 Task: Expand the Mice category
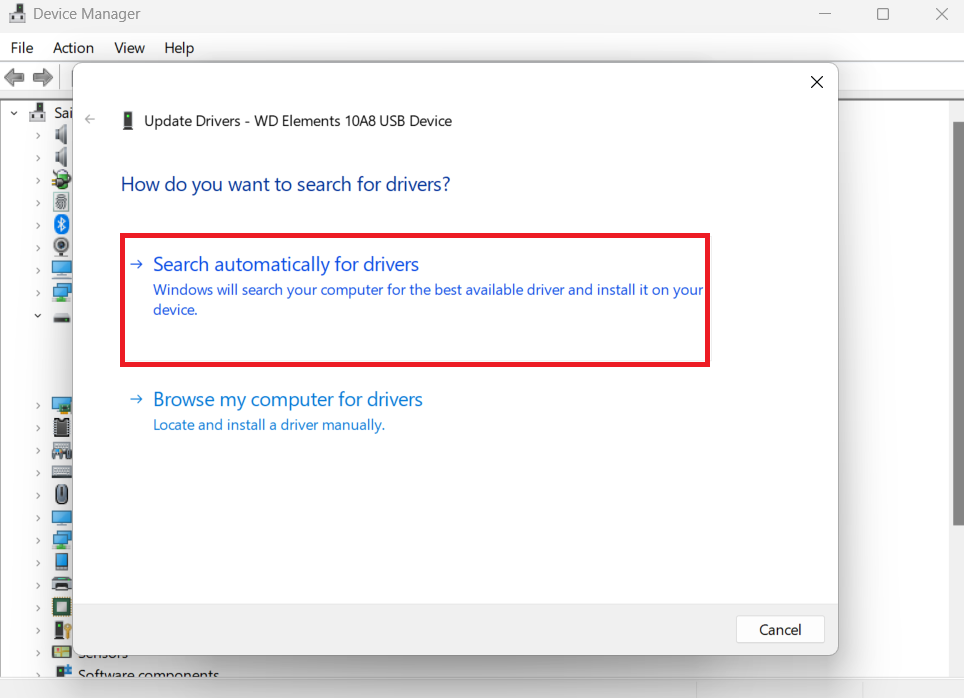[x=38, y=496]
